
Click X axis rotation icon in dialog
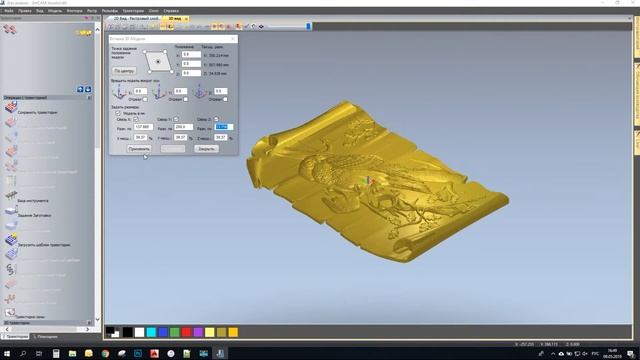[x=119, y=92]
